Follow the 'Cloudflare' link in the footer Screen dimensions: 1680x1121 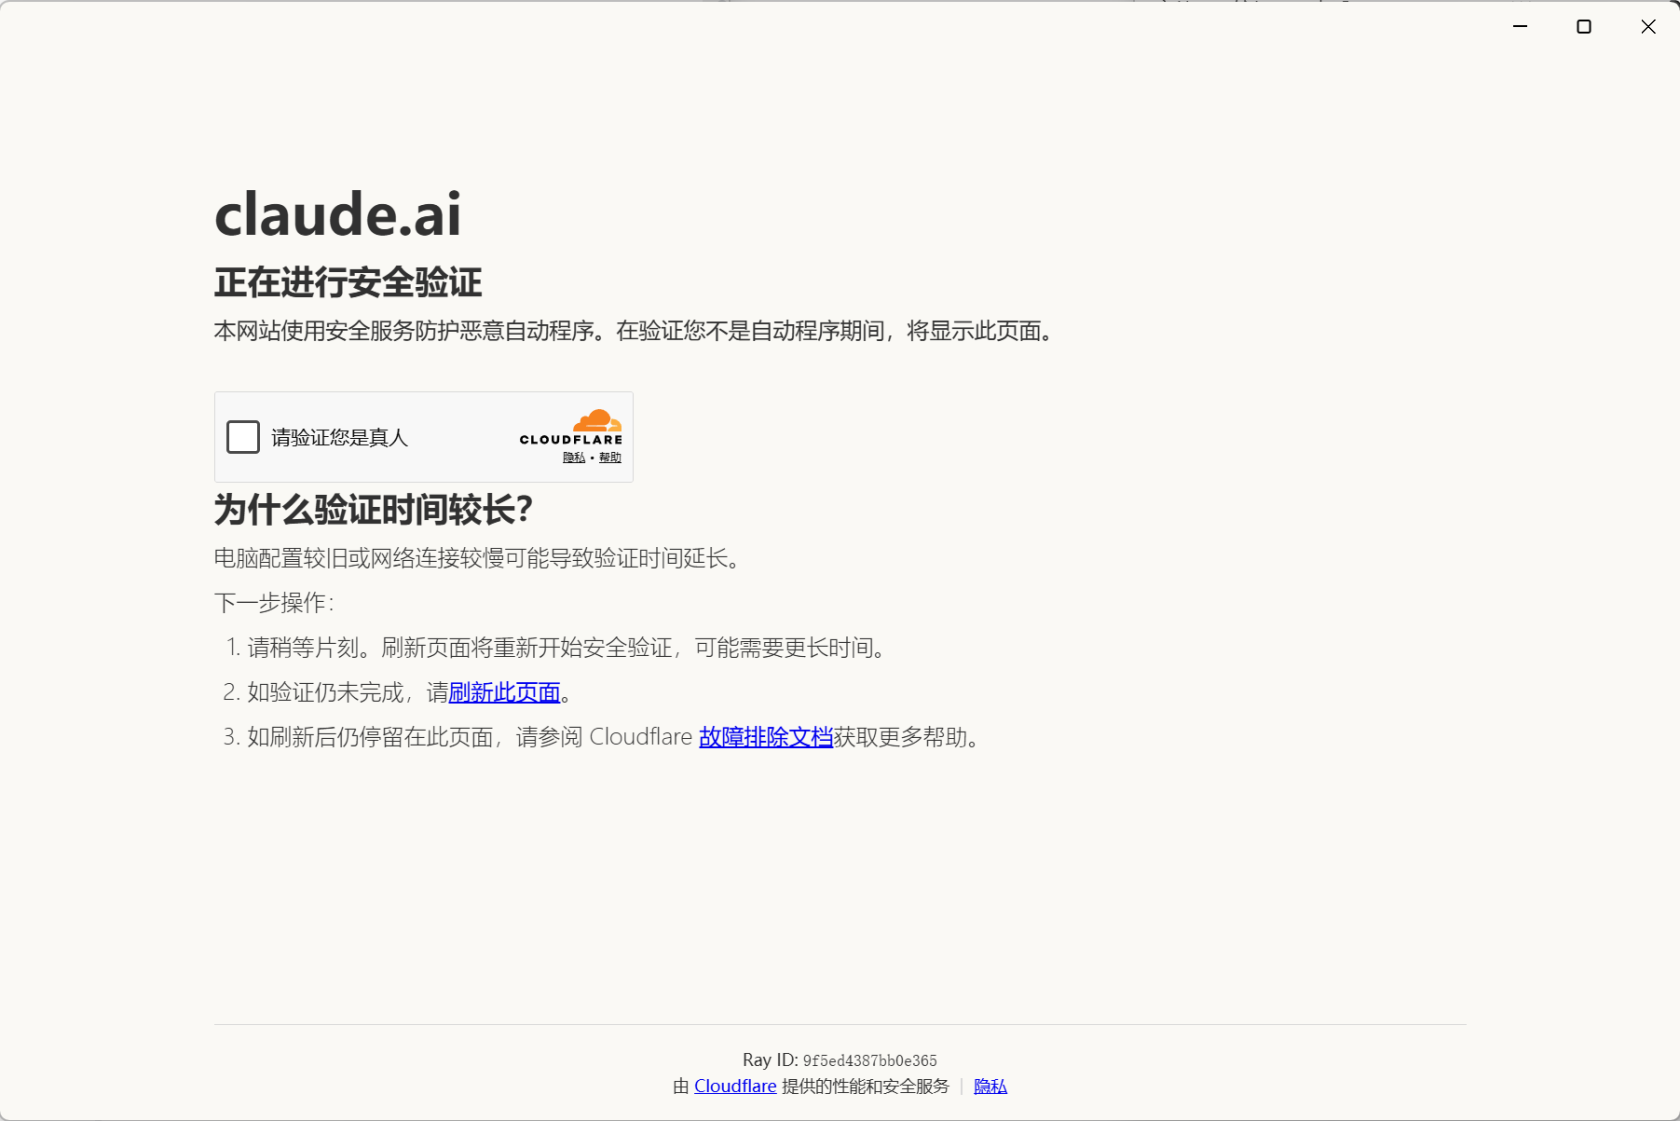pos(735,1086)
